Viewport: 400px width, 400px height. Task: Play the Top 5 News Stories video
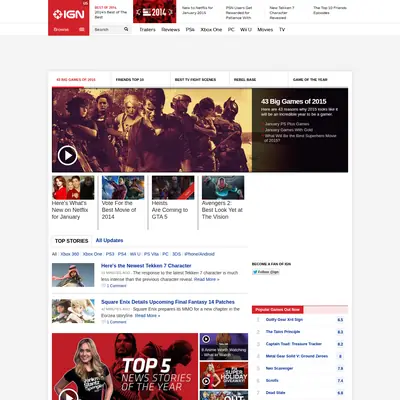(68, 396)
